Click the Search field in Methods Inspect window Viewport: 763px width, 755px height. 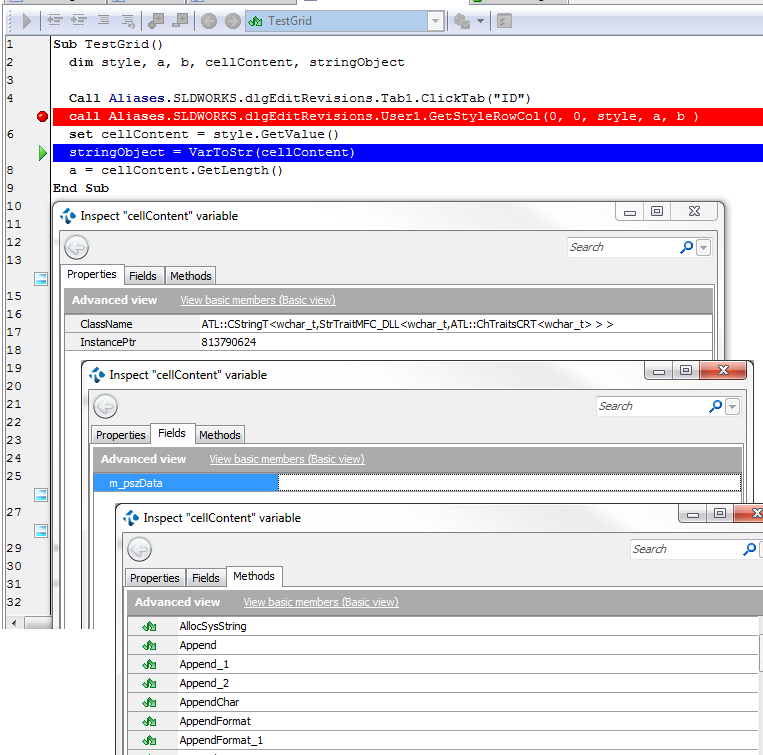pyautogui.click(x=685, y=549)
